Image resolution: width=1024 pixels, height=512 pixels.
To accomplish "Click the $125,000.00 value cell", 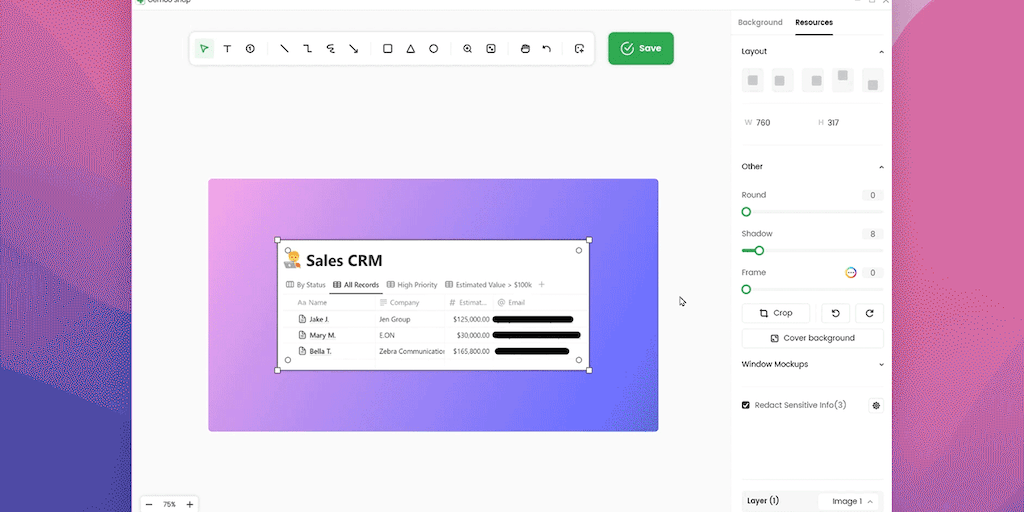I will pyautogui.click(x=471, y=319).
